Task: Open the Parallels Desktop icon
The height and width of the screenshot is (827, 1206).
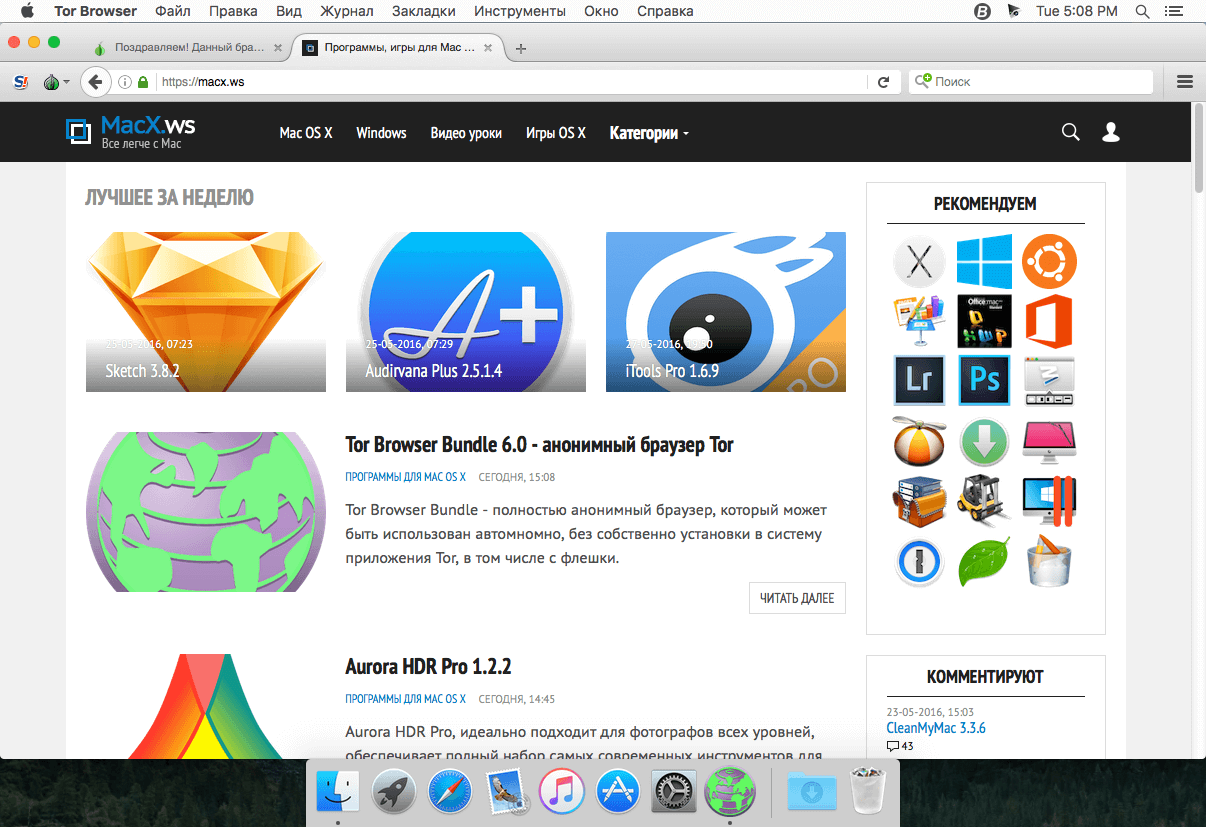Action: click(x=1050, y=501)
